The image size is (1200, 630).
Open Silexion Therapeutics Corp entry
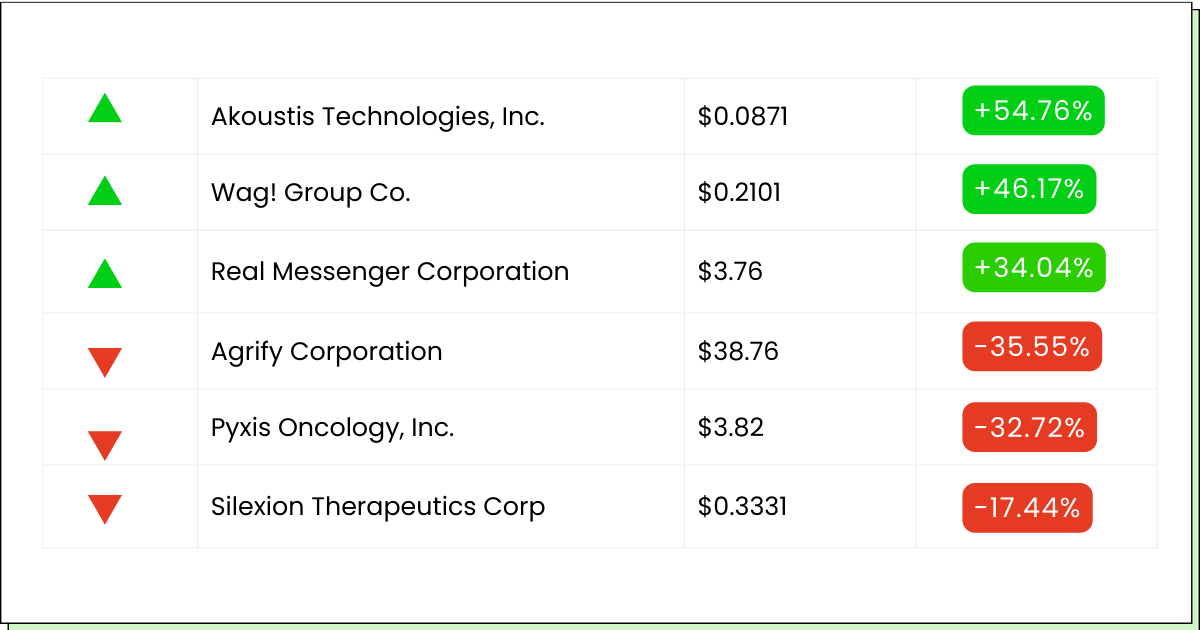click(378, 506)
